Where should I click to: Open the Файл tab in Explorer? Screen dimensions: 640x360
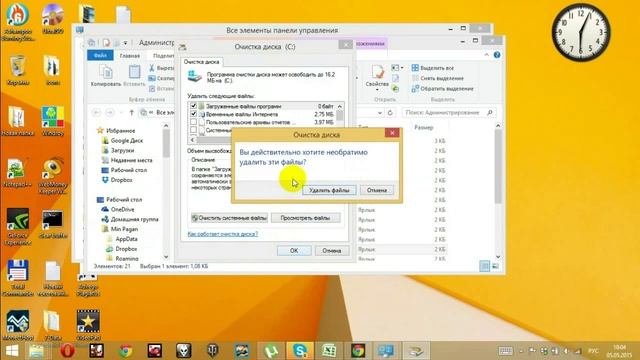pos(100,56)
